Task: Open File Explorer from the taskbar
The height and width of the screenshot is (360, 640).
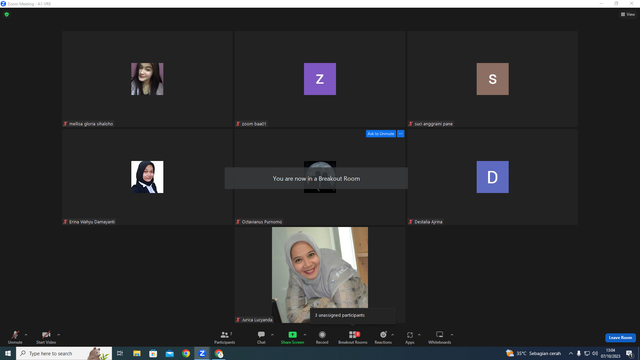Action: pyautogui.click(x=137, y=353)
